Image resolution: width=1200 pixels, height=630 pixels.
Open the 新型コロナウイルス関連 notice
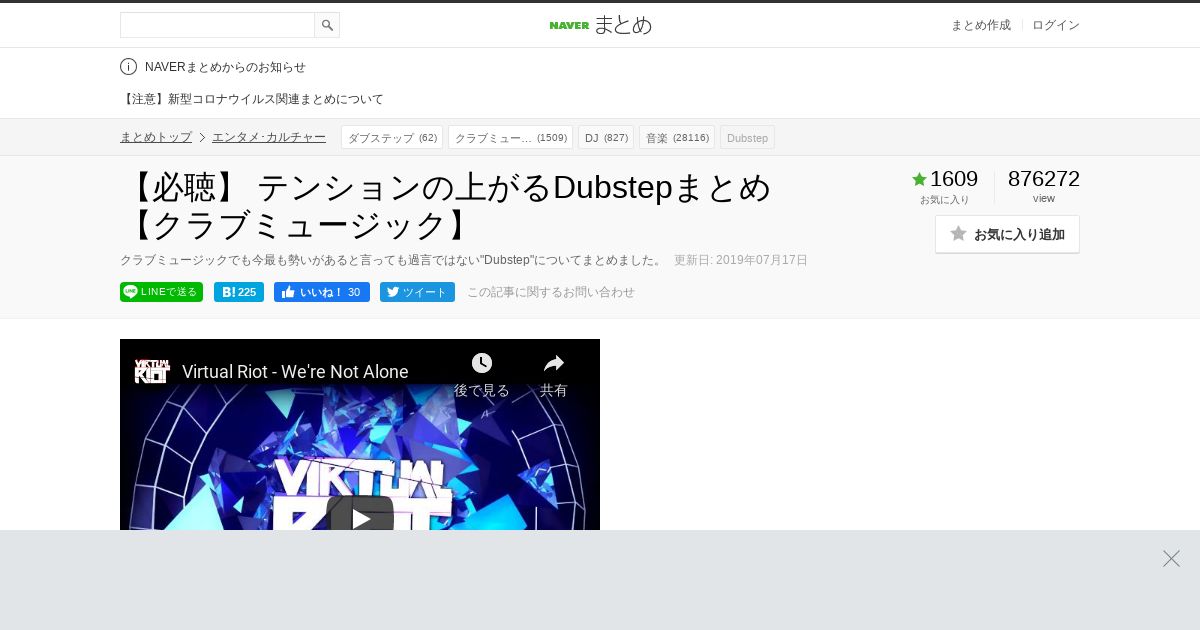(x=252, y=99)
